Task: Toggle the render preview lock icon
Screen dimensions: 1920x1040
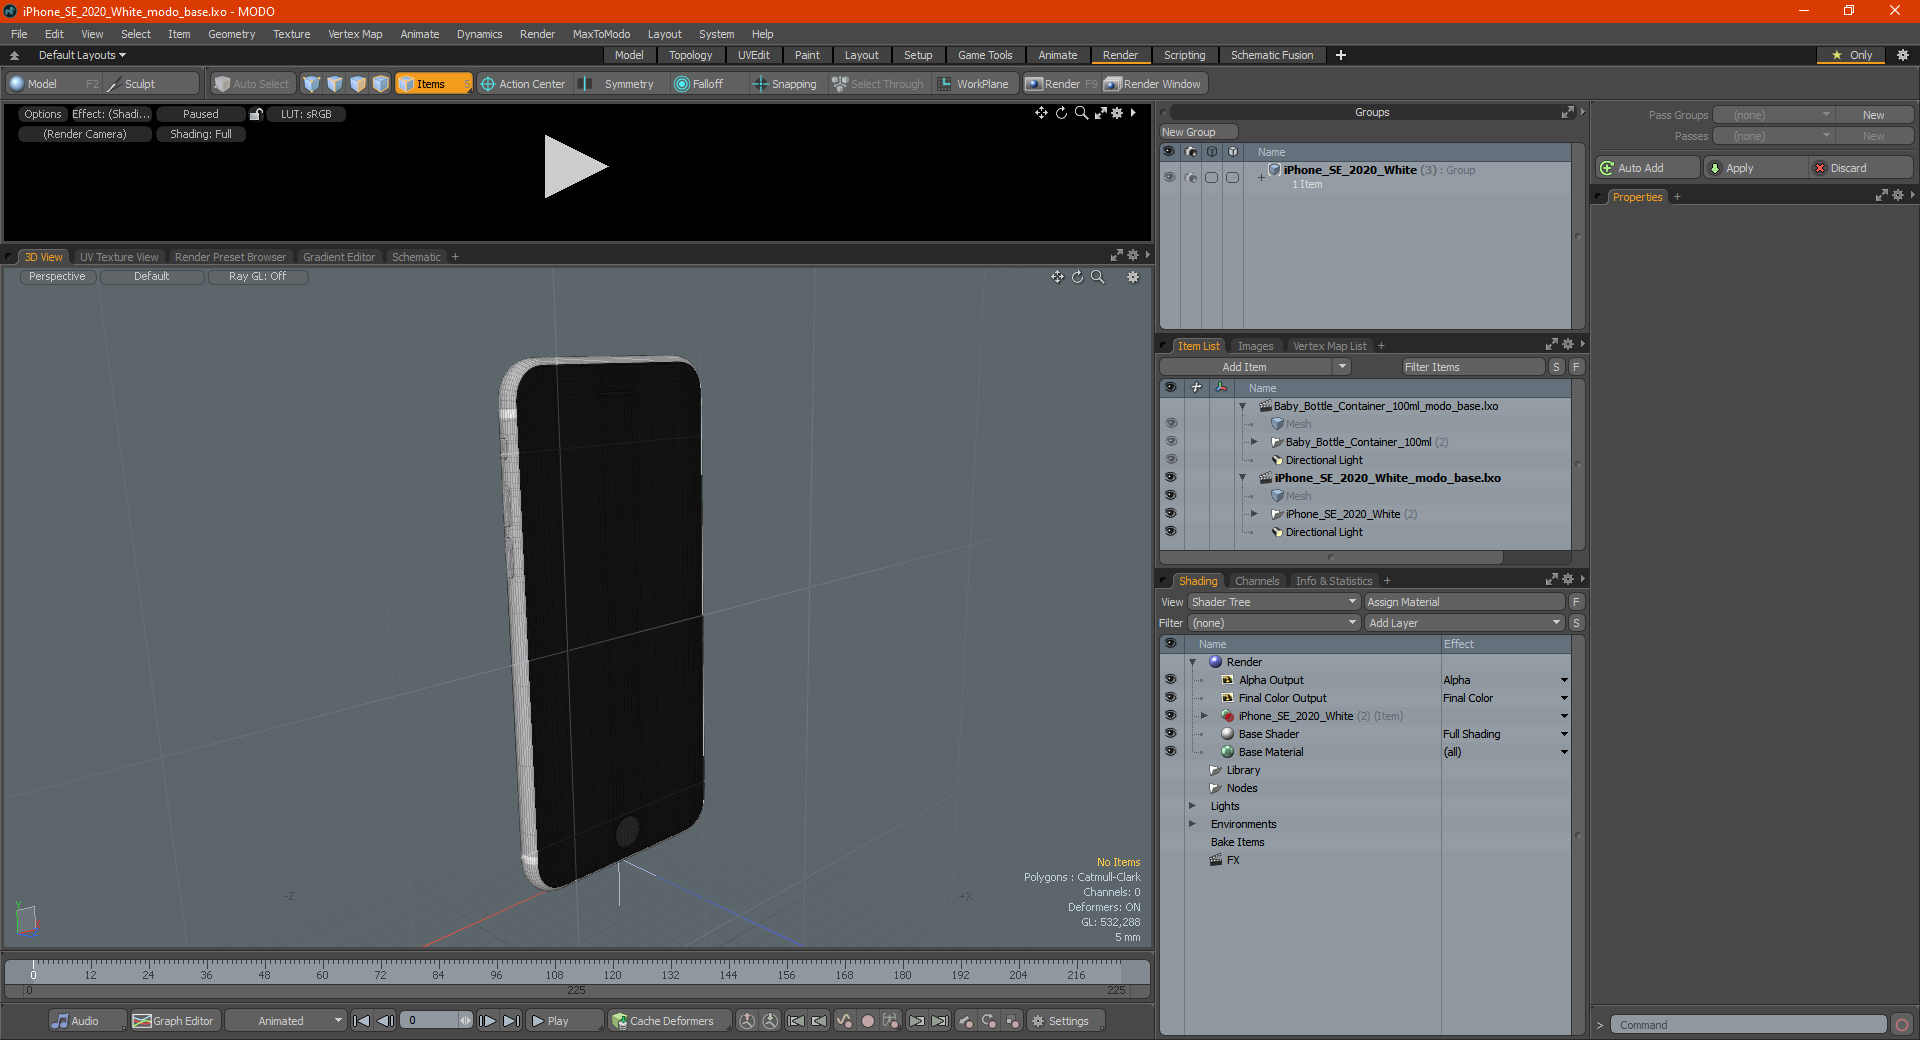Action: [x=256, y=114]
